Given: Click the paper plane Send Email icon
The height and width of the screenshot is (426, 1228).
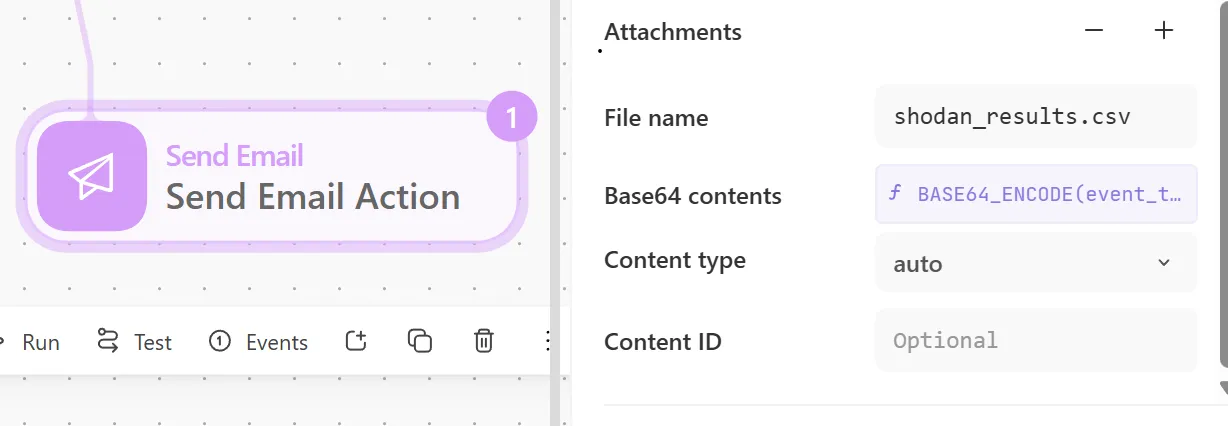Looking at the screenshot, I should pos(91,176).
